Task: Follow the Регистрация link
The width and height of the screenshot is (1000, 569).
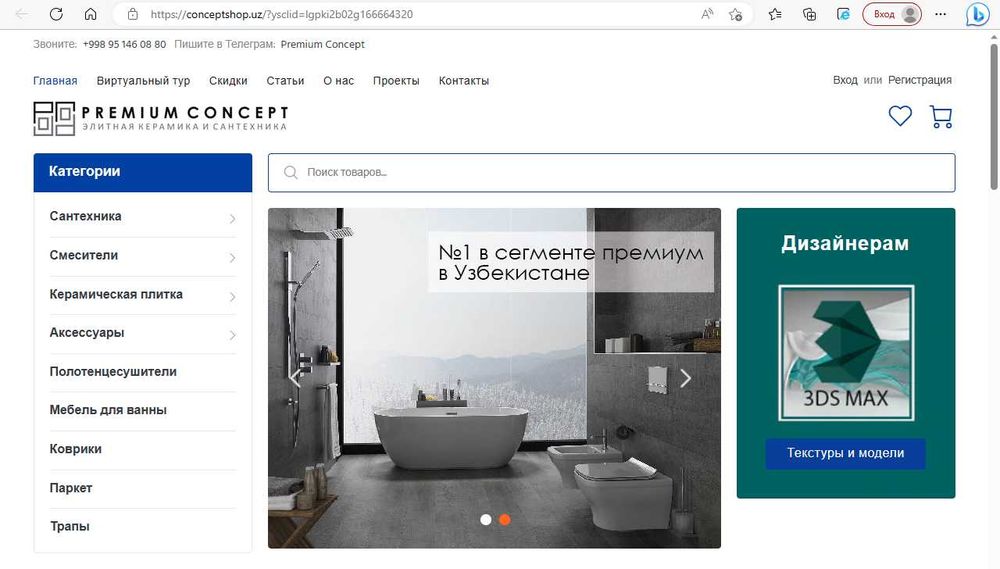Action: 919,80
